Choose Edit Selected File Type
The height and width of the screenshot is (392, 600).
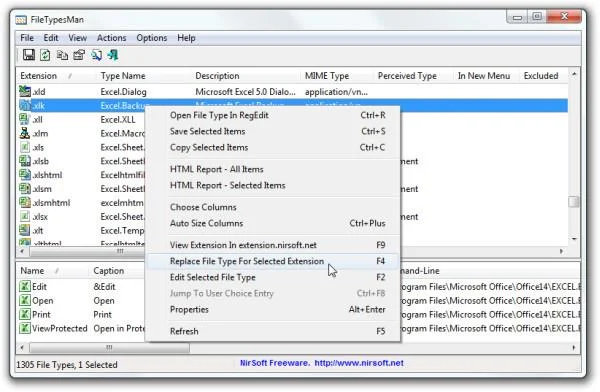point(272,277)
